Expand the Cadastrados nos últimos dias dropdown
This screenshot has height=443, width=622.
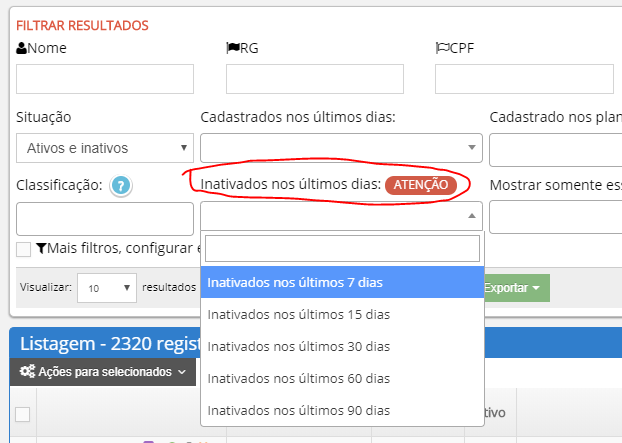(x=341, y=148)
